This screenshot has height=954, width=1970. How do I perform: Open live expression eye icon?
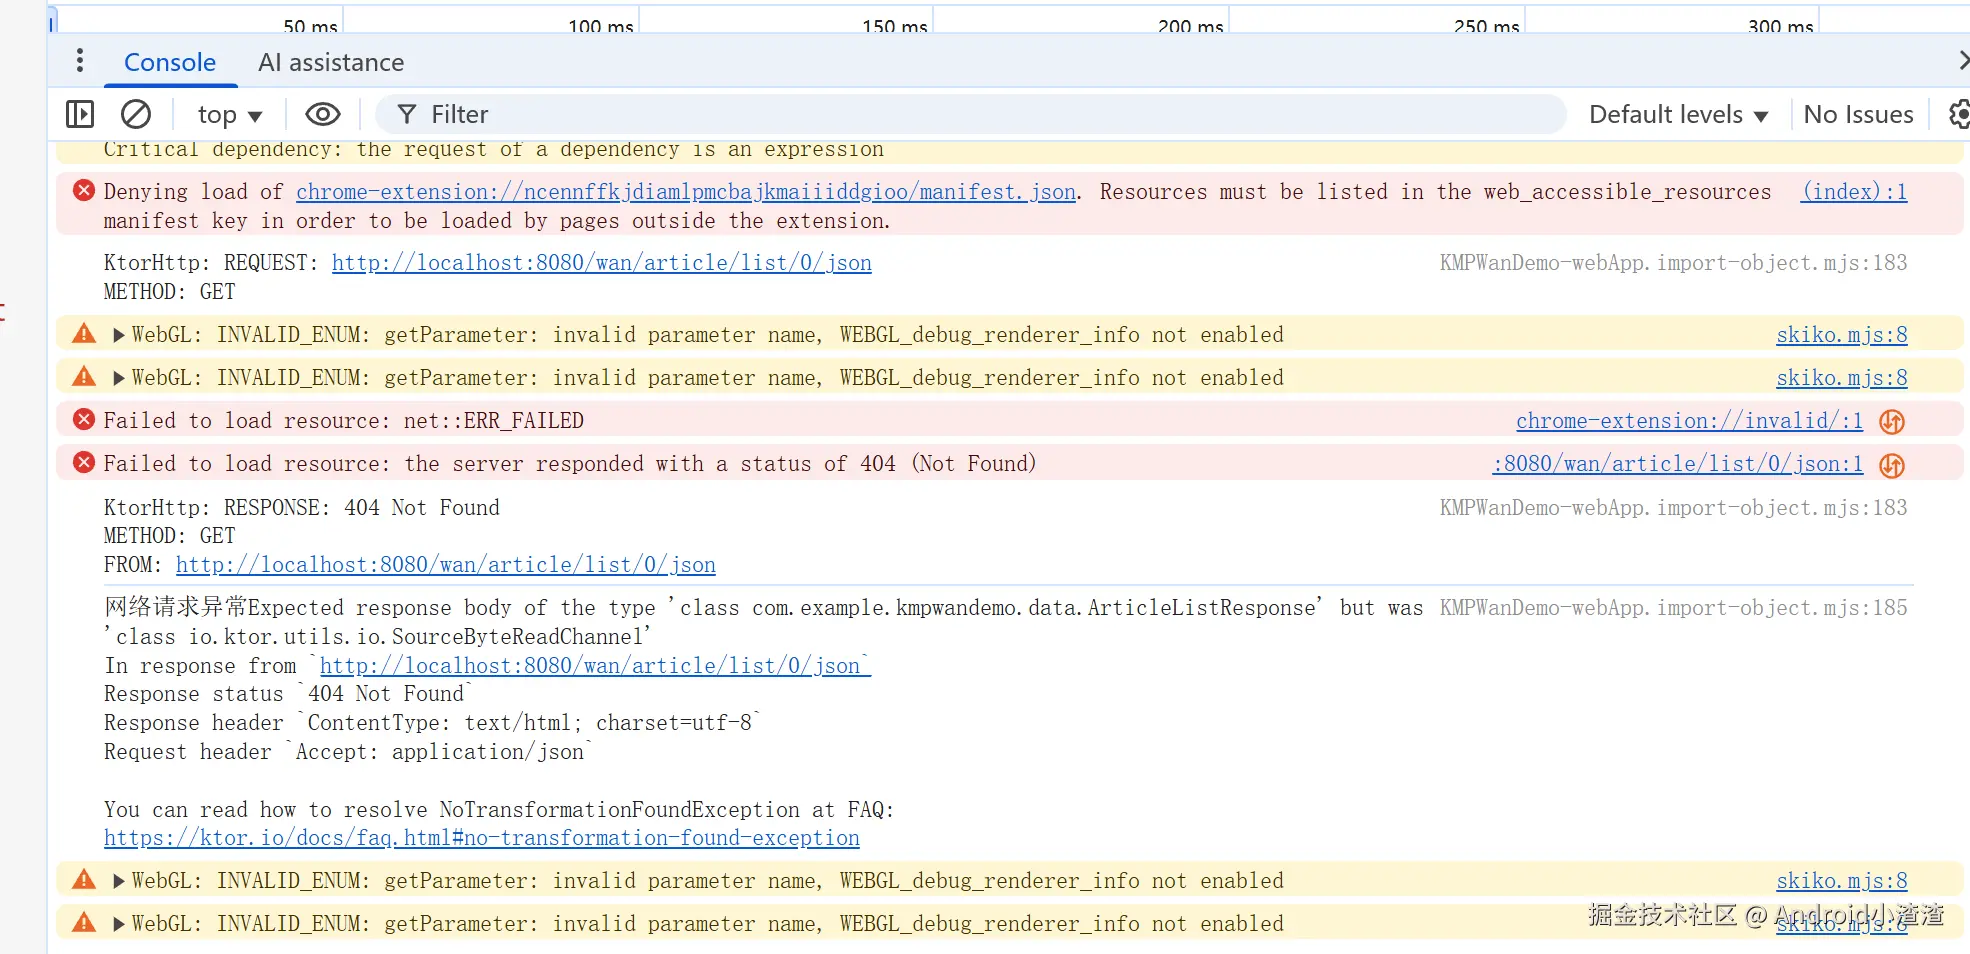click(x=322, y=114)
